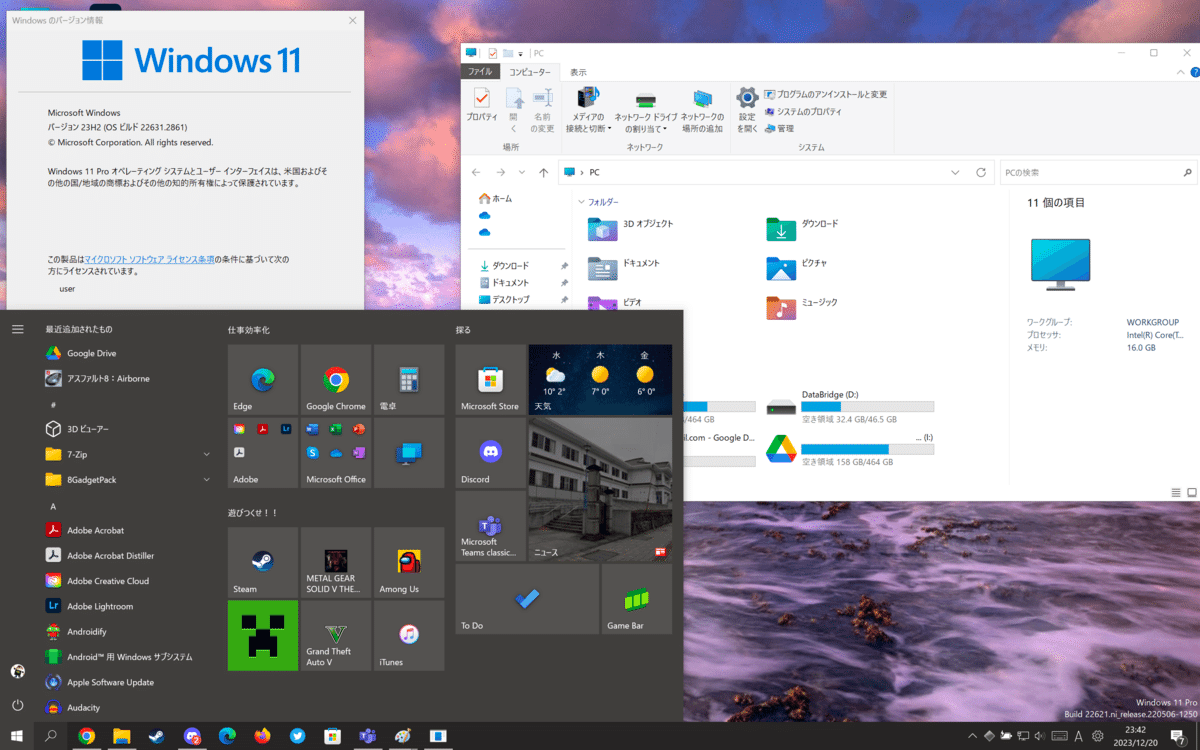This screenshot has width=1200, height=750.
Task: Click 設定を開く gear in Explorer ribbon
Action: (x=747, y=110)
